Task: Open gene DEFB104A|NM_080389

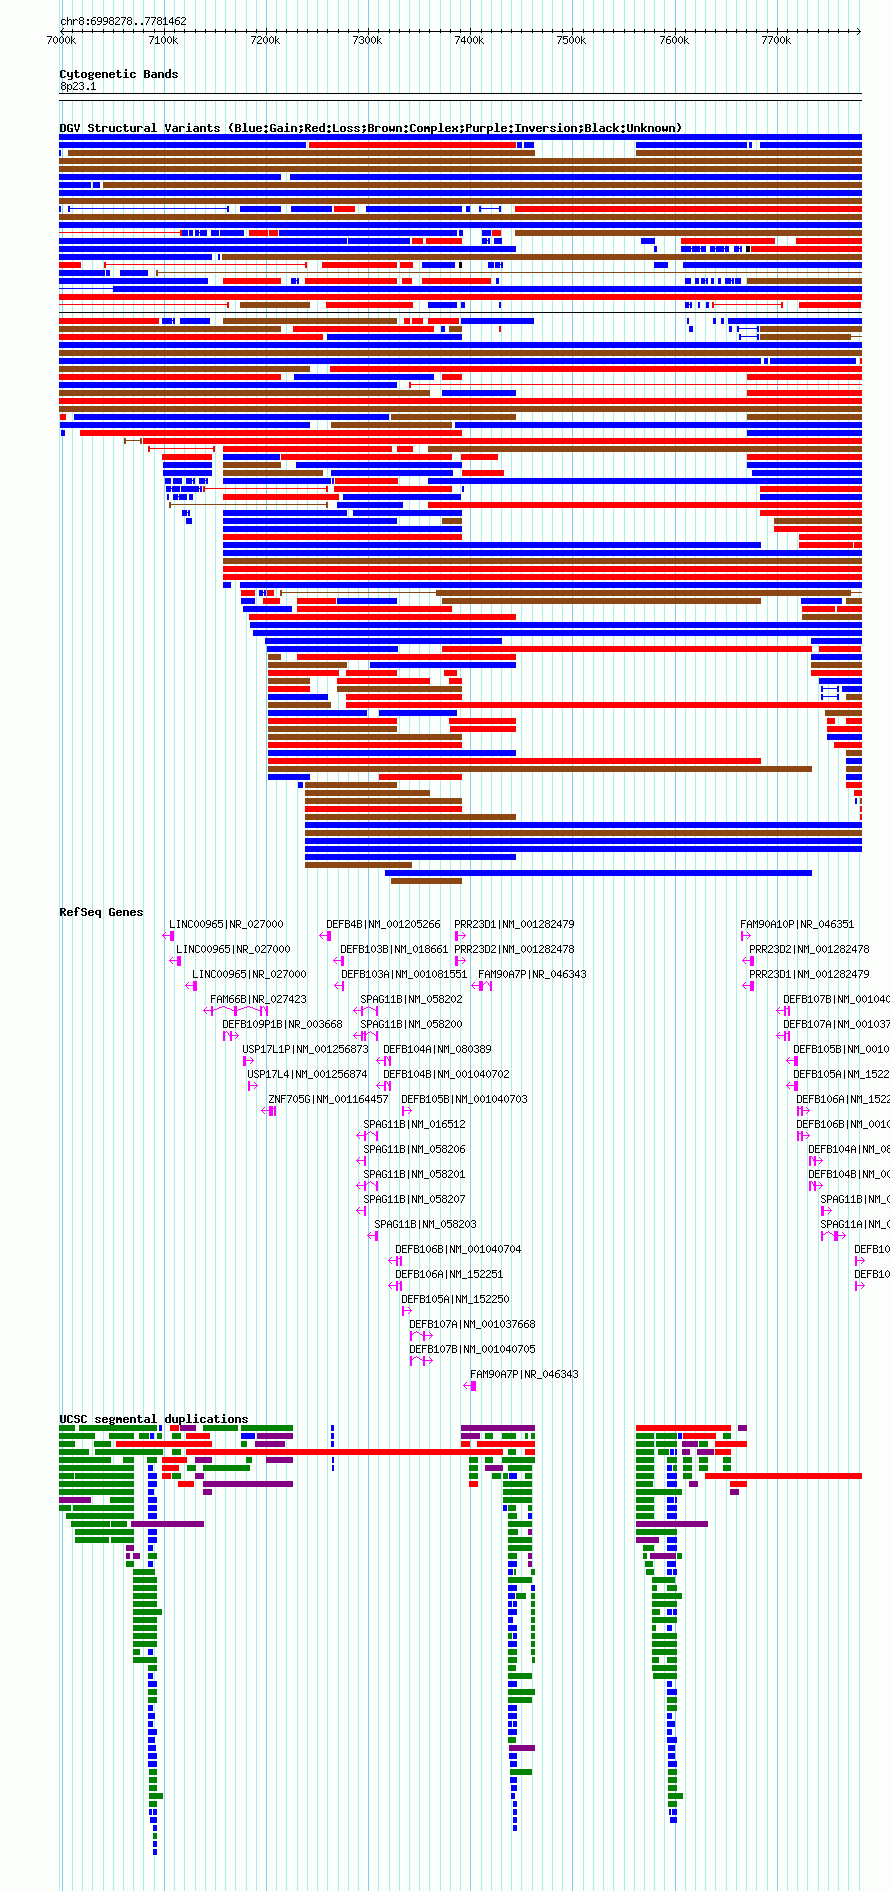Action: point(437,1049)
